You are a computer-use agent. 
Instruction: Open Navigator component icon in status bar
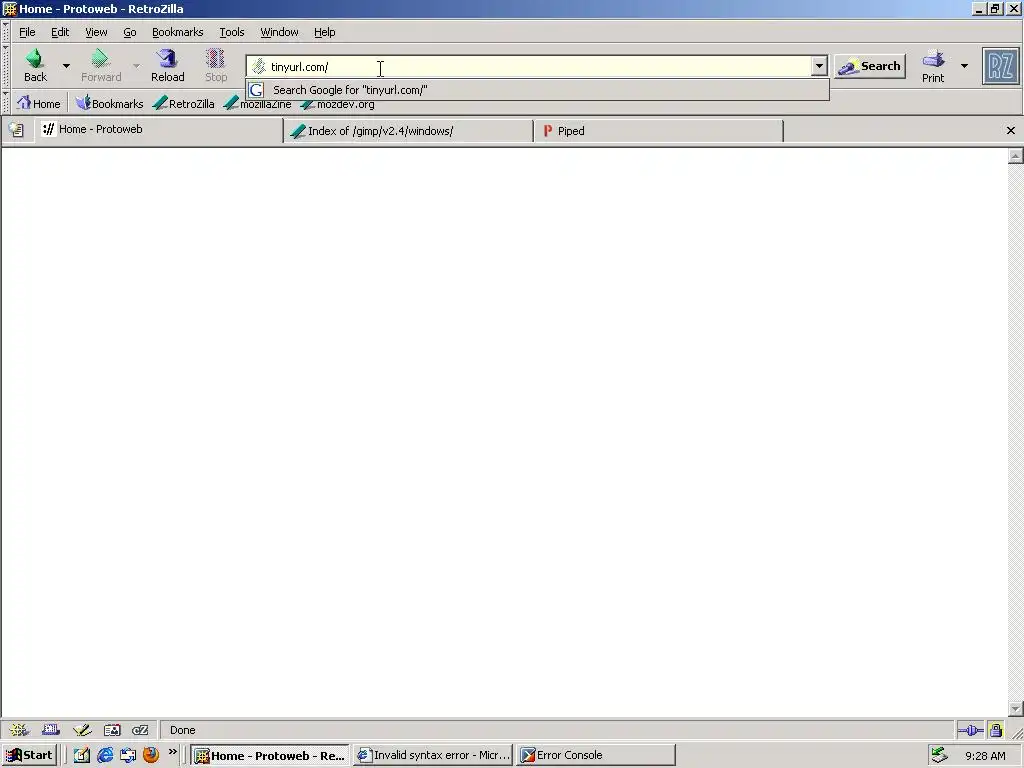(19, 729)
